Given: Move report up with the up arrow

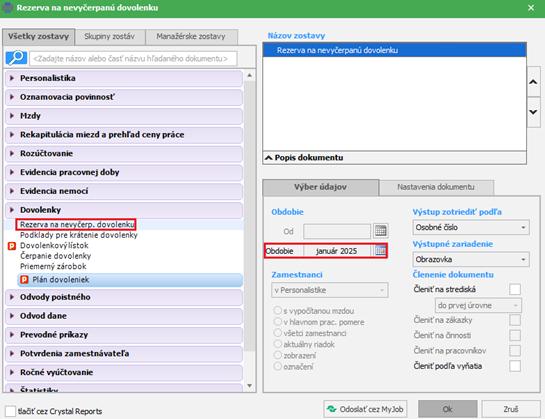Looking at the screenshot, I should click(x=534, y=82).
